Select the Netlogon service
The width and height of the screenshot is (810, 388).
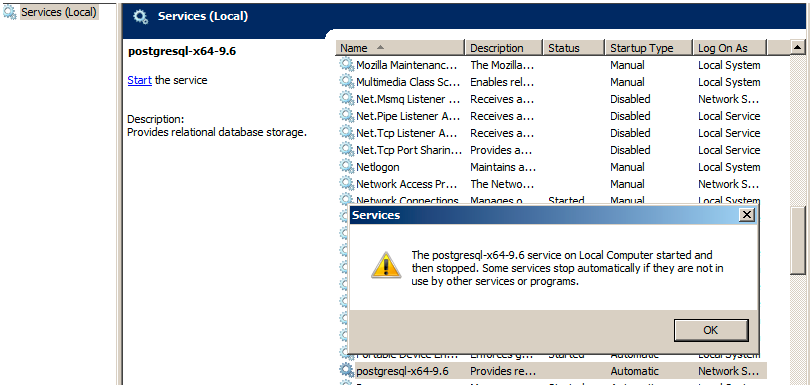pos(552,167)
